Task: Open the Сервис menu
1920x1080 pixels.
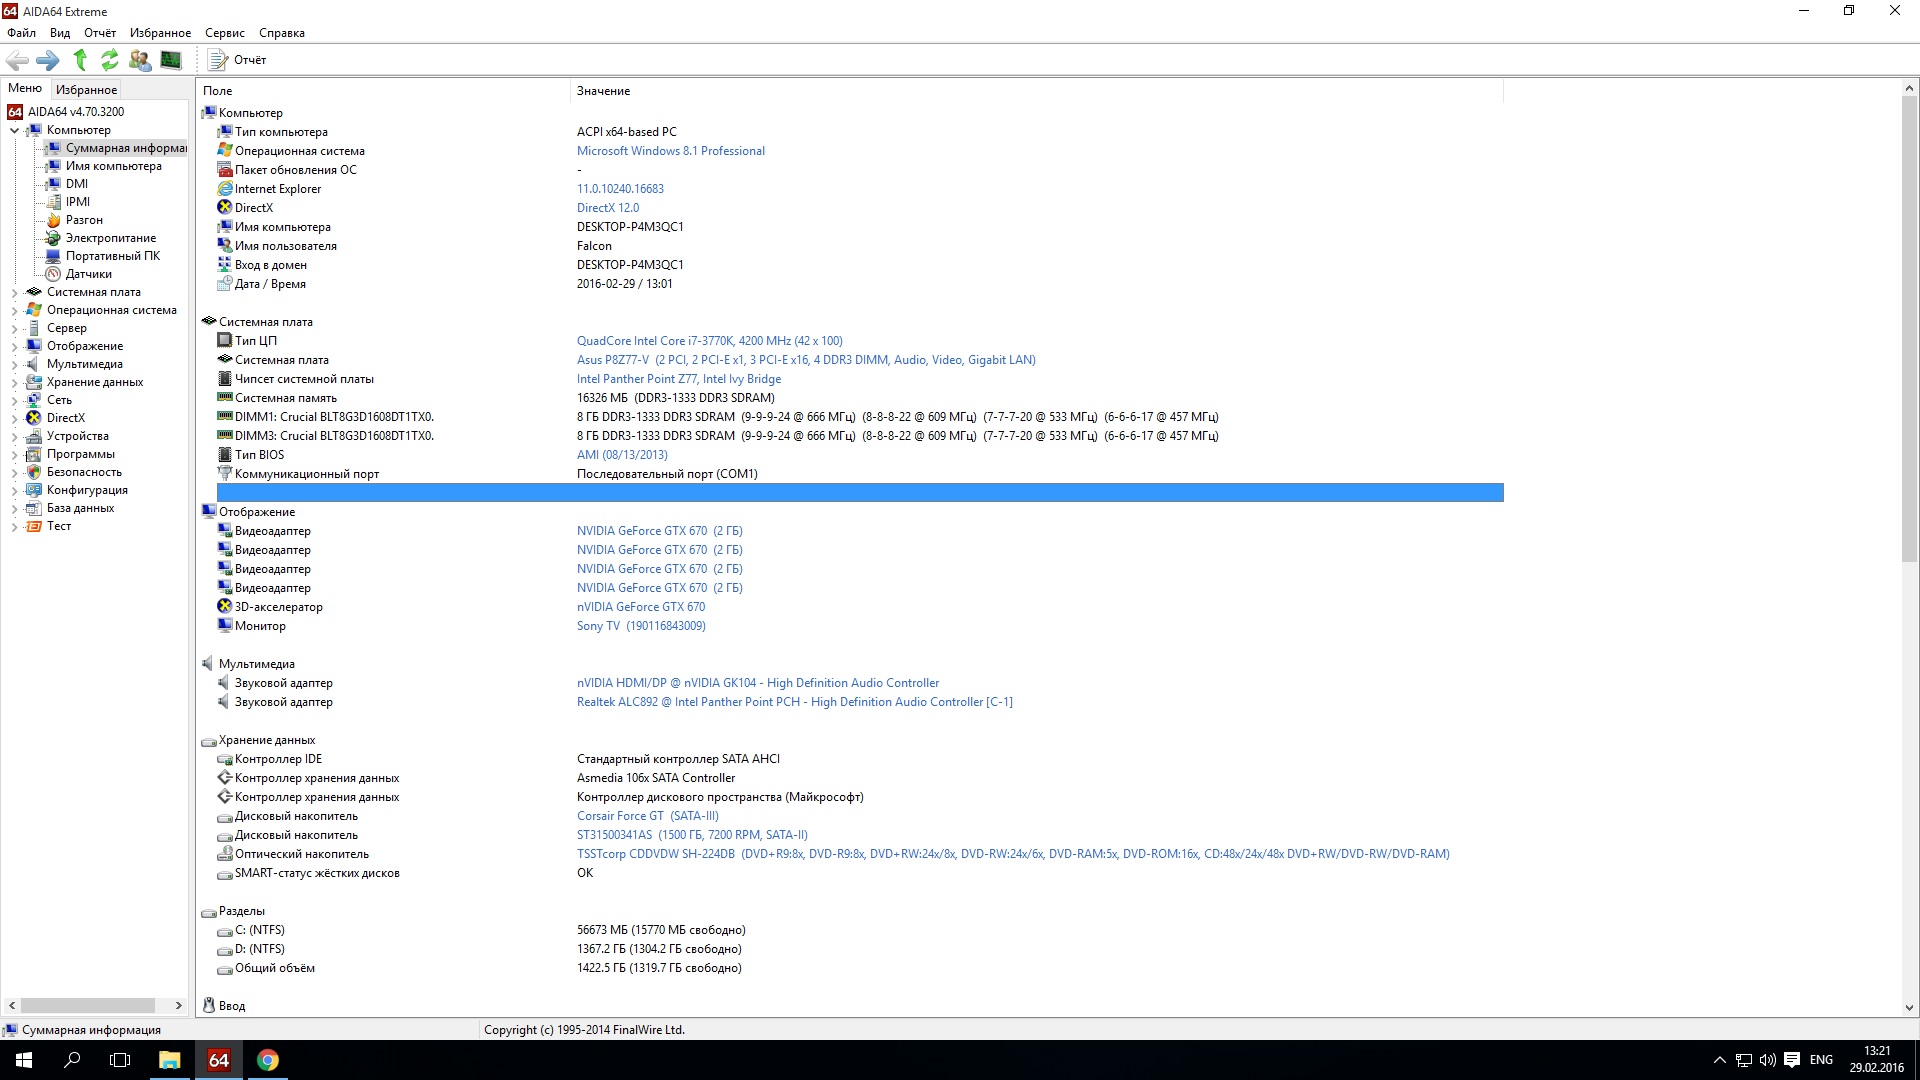Action: (225, 33)
